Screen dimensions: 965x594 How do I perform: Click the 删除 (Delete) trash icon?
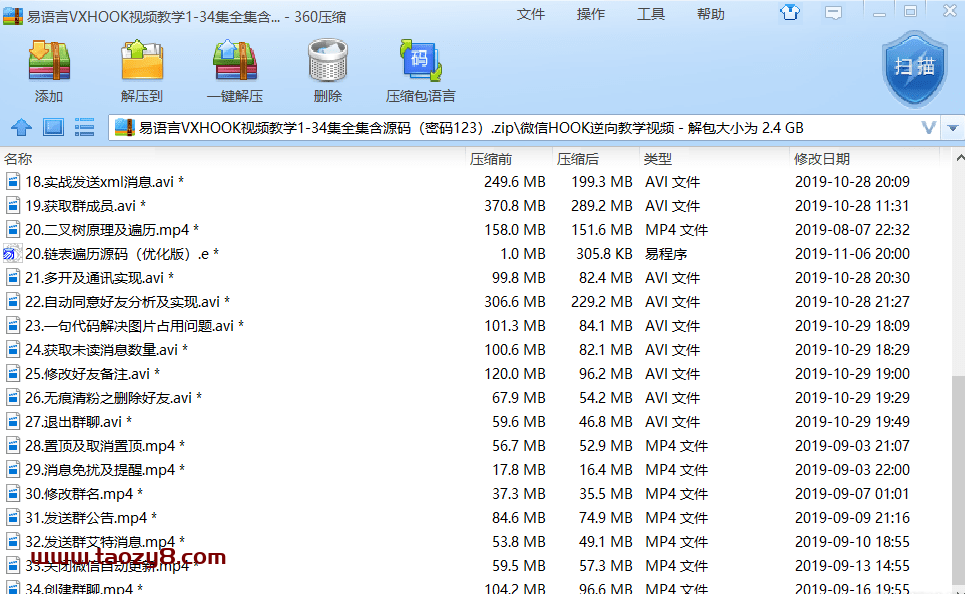327,70
